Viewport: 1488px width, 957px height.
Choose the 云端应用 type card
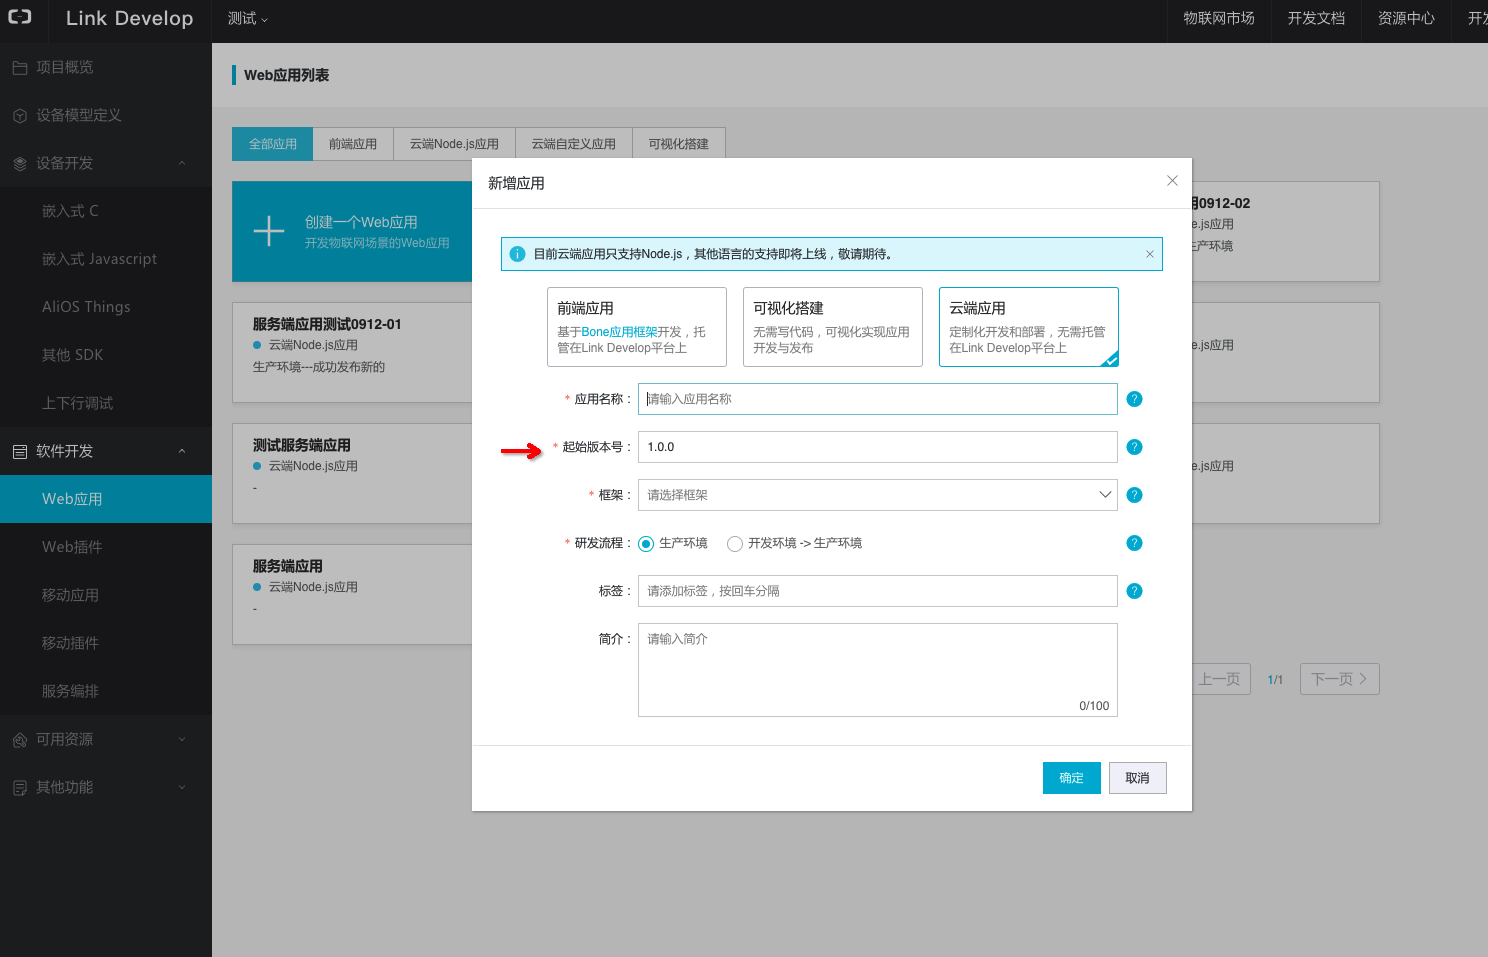(x=1029, y=327)
